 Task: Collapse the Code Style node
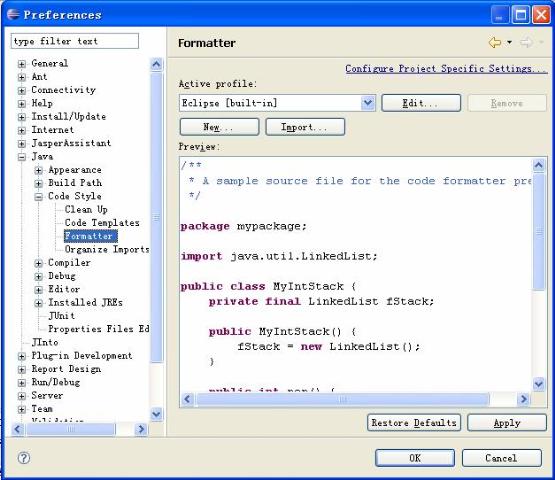click(39, 197)
